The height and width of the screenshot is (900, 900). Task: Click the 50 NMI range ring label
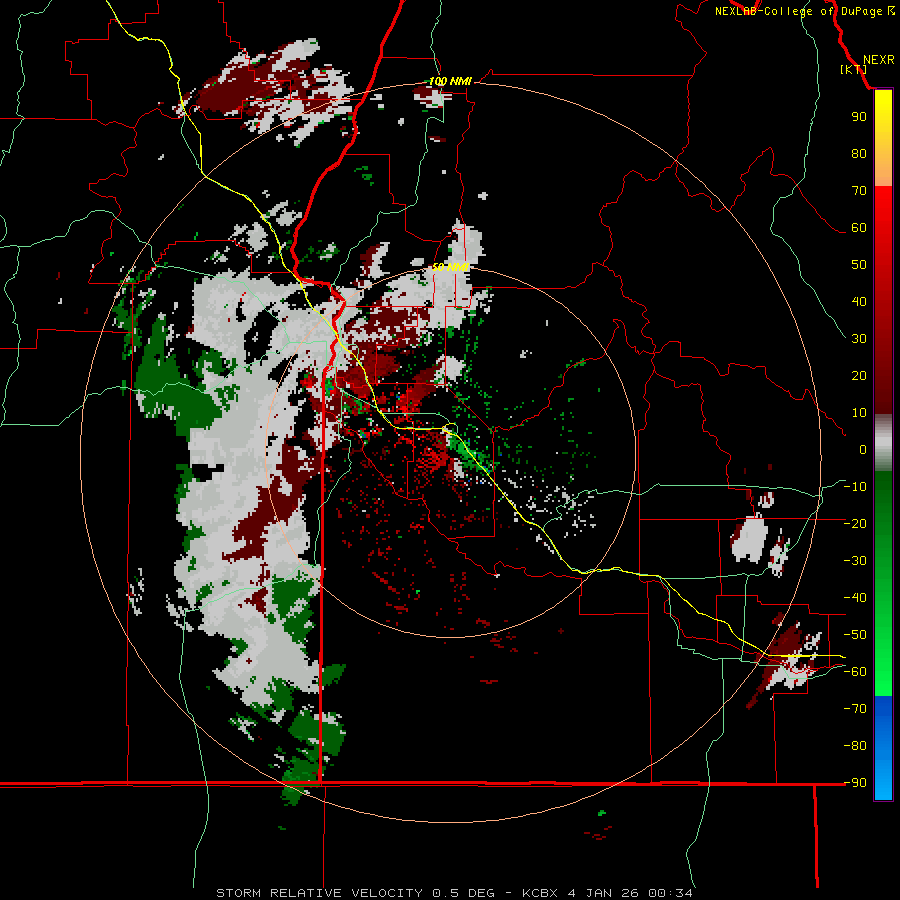tap(451, 267)
